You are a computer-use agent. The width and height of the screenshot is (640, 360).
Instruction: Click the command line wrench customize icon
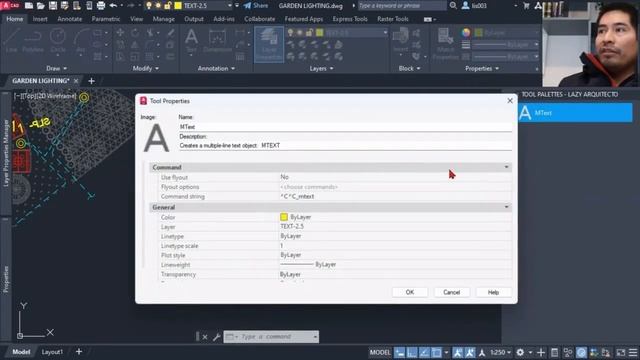tap(217, 337)
